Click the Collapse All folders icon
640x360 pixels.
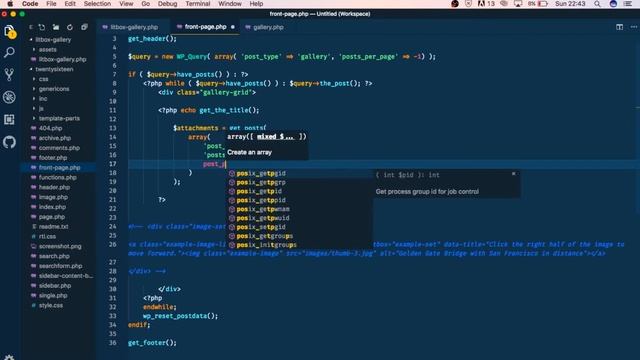pos(84,27)
